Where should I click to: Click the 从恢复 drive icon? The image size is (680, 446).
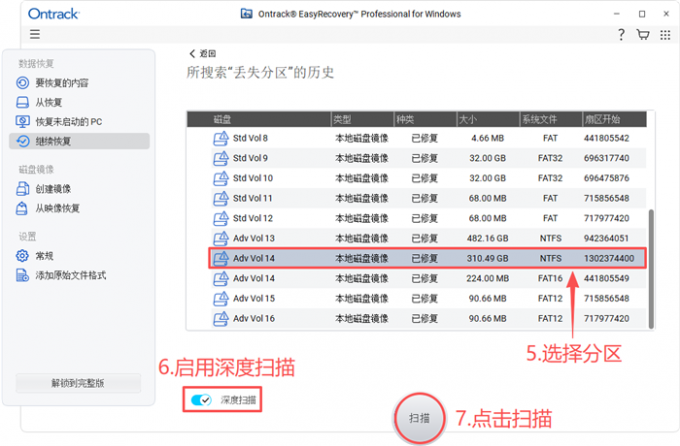pos(23,102)
